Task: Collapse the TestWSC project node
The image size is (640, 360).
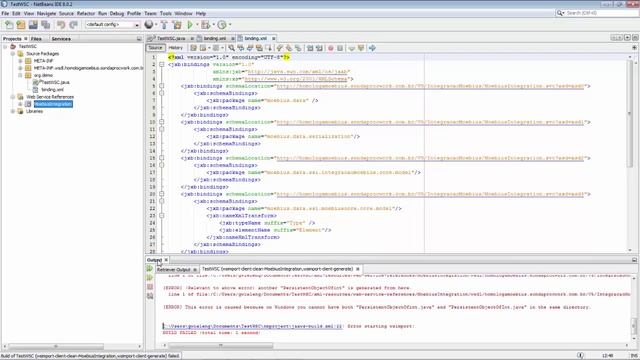Action: coord(5,47)
